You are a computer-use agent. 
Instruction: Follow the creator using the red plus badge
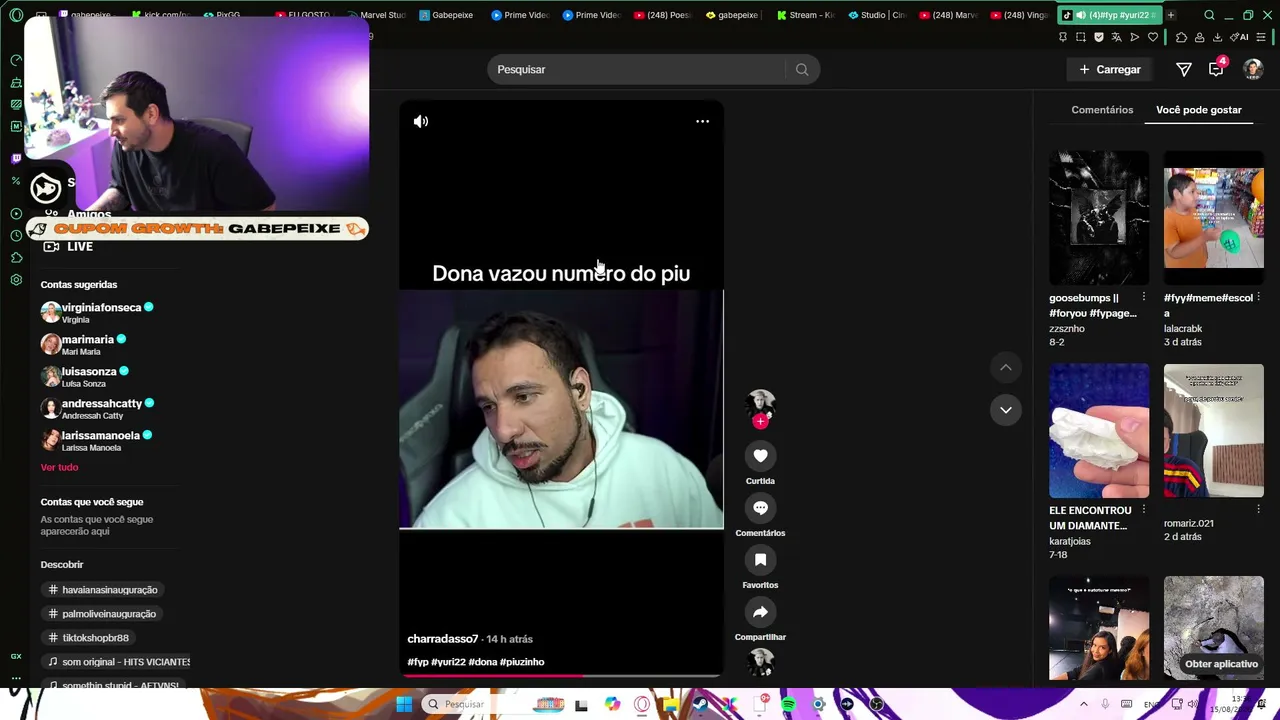[760, 422]
